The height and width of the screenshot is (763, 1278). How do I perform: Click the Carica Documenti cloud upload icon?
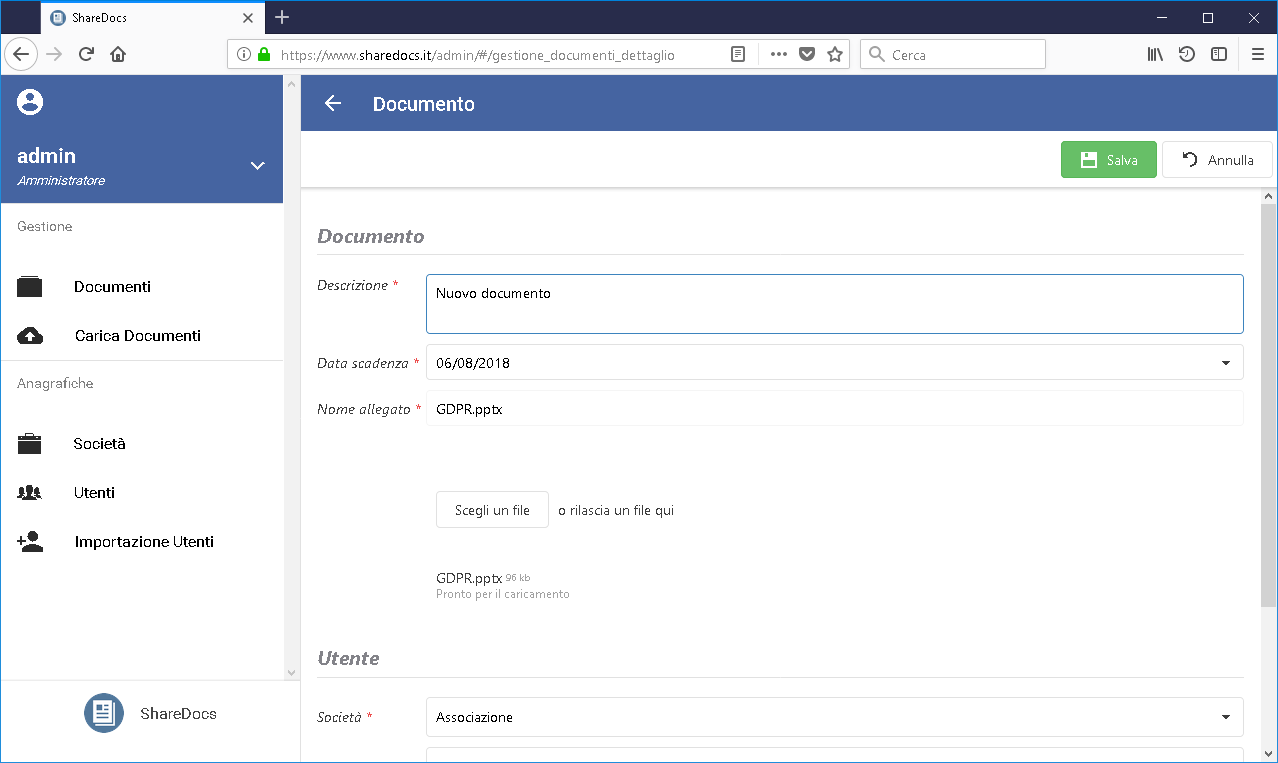tap(30, 336)
